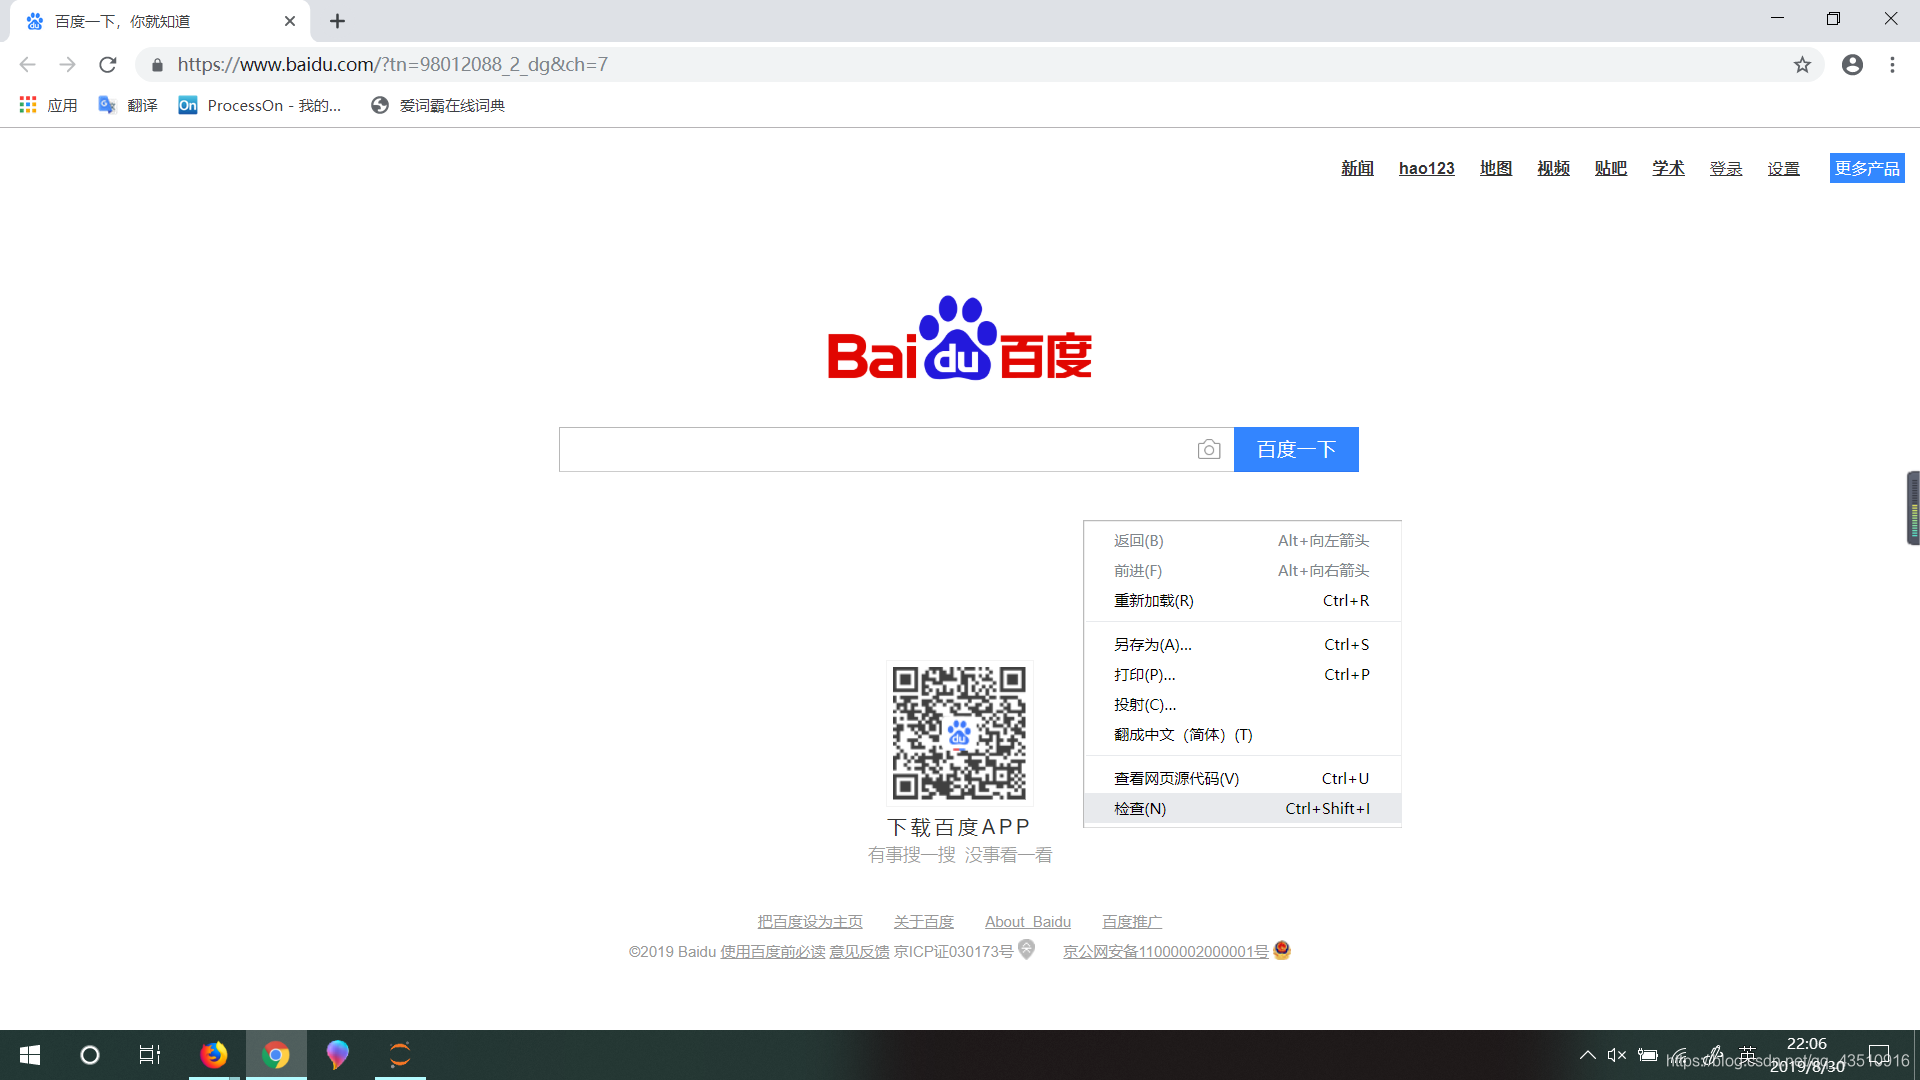Open the Chrome profile avatar icon
Image resolution: width=1920 pixels, height=1080 pixels.
pos(1852,65)
